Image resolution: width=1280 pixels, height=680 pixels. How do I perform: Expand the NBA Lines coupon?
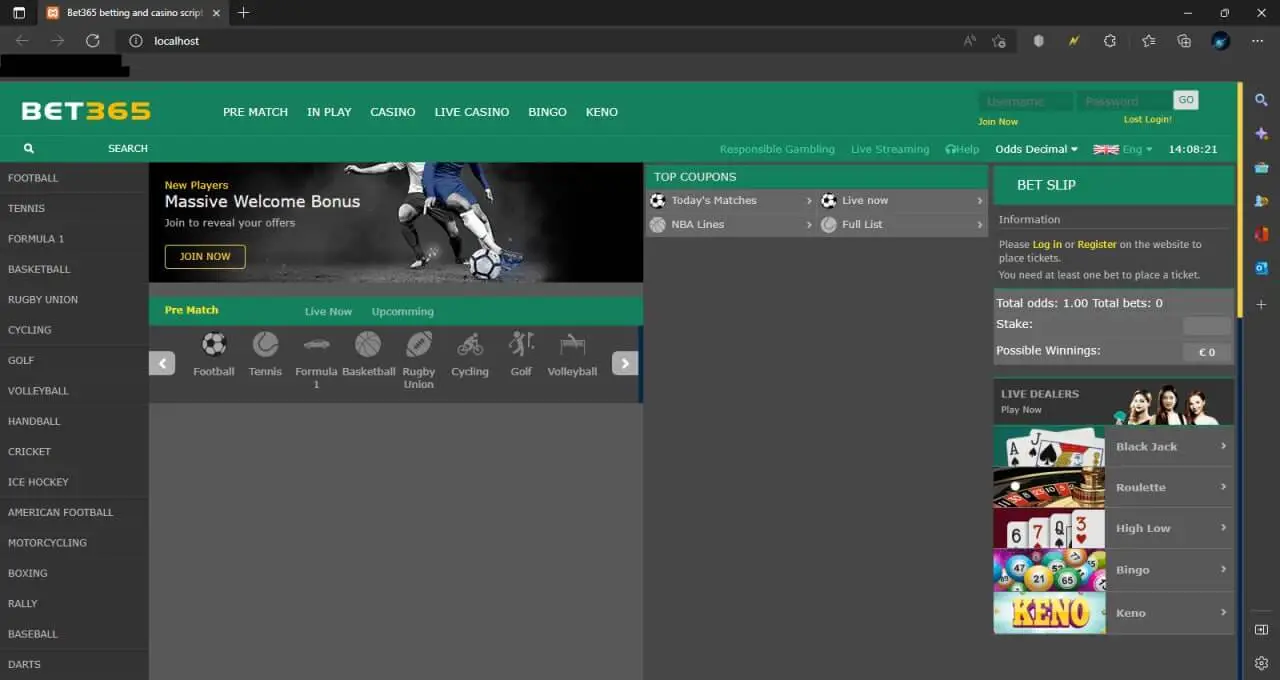point(730,224)
